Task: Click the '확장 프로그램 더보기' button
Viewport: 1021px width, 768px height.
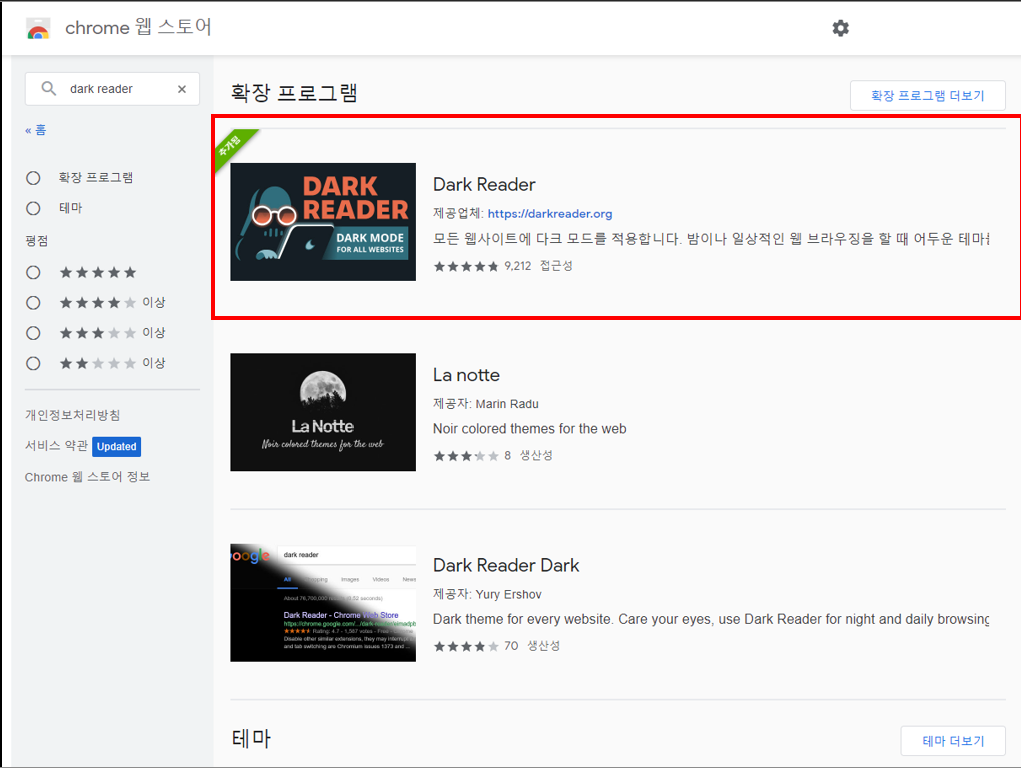Action: 927,96
